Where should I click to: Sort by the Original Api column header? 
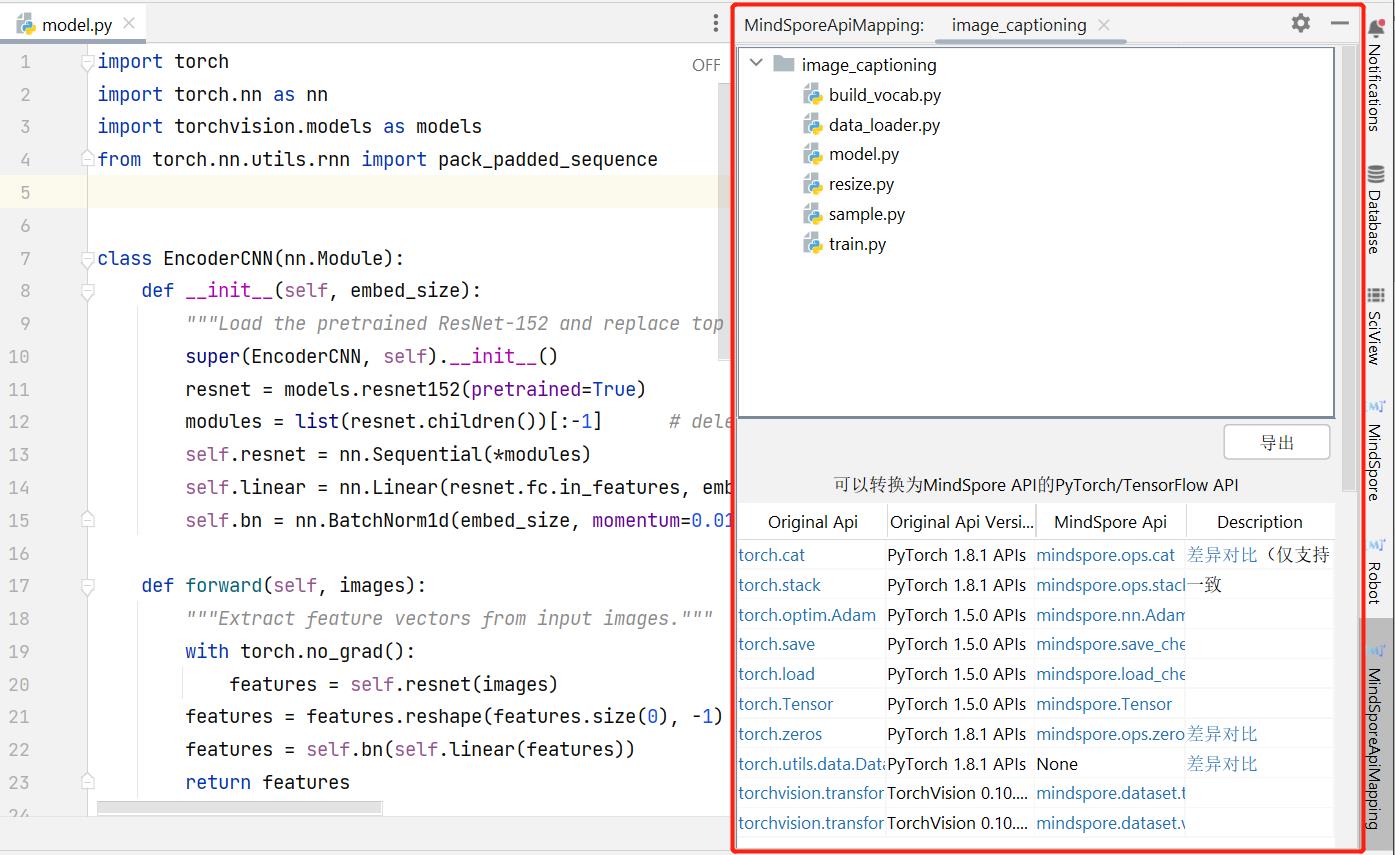[812, 522]
